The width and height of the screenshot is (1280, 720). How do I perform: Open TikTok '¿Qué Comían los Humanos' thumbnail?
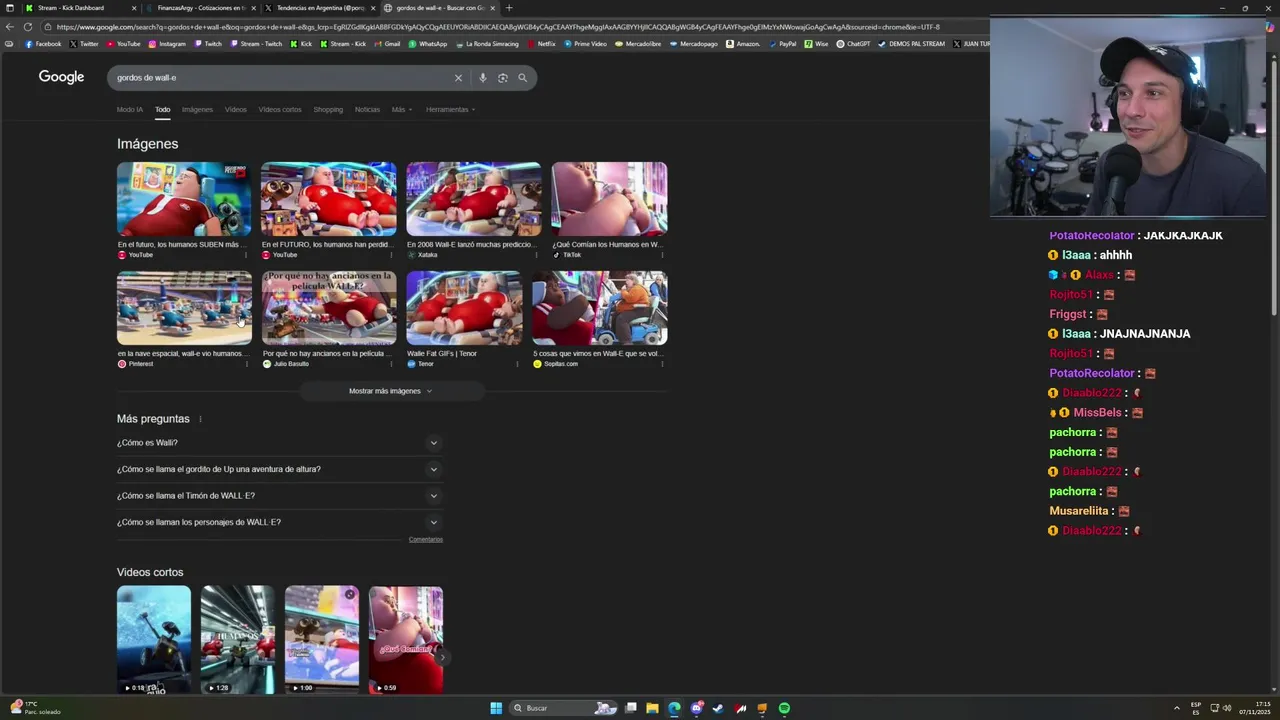tap(609, 199)
